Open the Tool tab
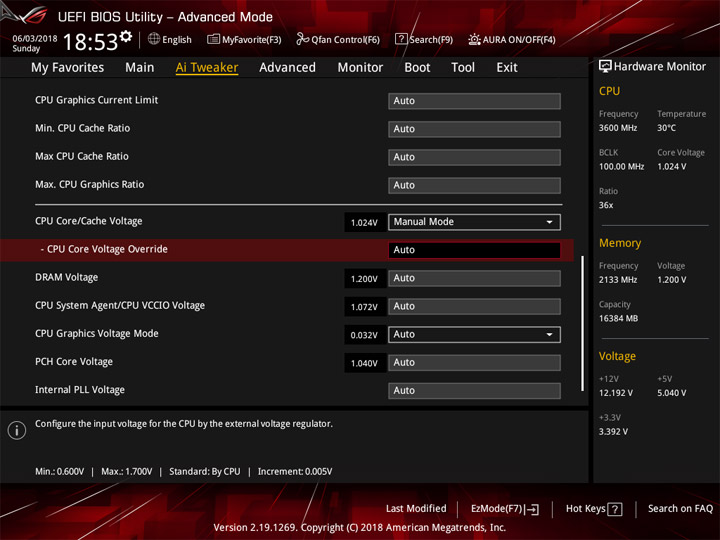This screenshot has width=720, height=540. coord(463,68)
